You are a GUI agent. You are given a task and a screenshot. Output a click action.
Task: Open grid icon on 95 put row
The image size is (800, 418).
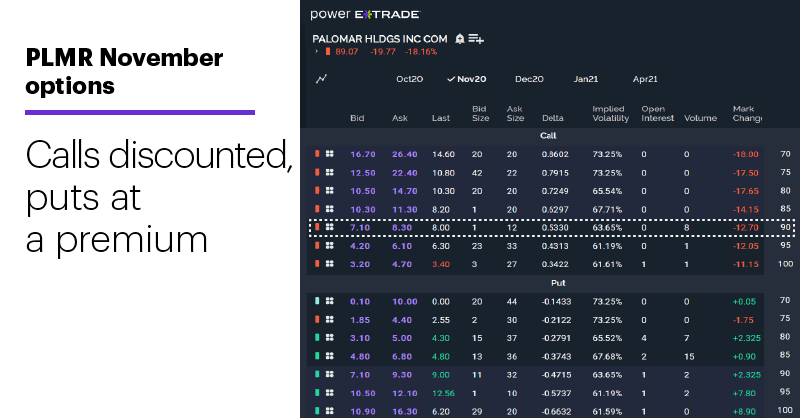pyautogui.click(x=330, y=392)
